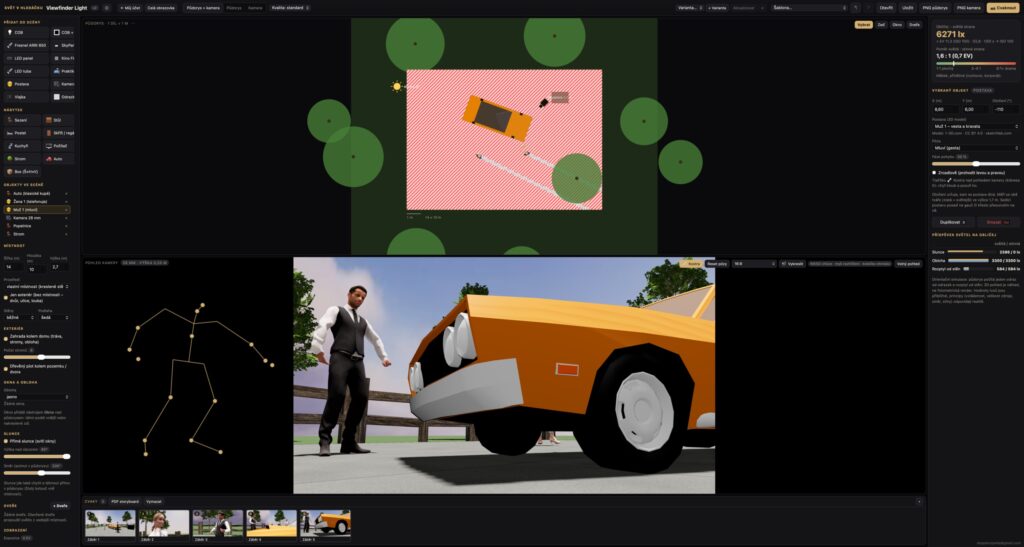Toggle Přímé slunce direct sun option
This screenshot has width=1024, height=547.
(x=6, y=441)
